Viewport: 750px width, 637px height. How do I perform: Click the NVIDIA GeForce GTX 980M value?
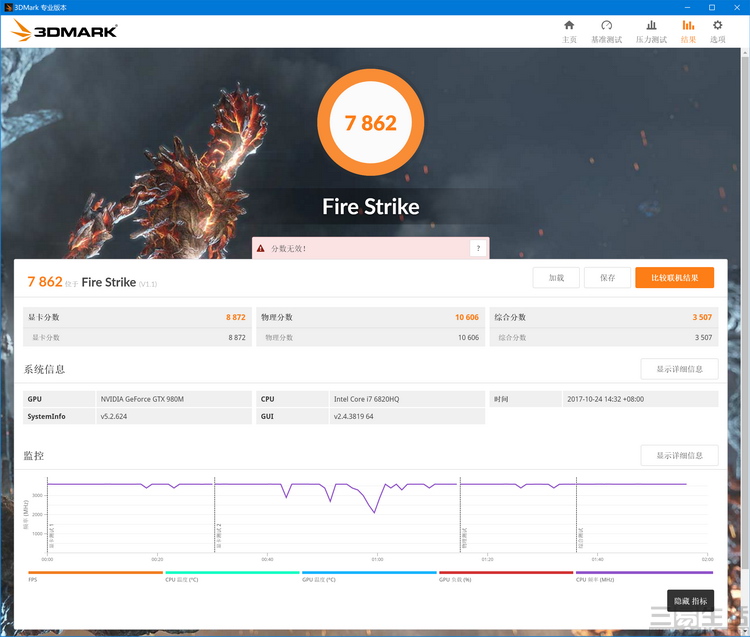(x=142, y=399)
